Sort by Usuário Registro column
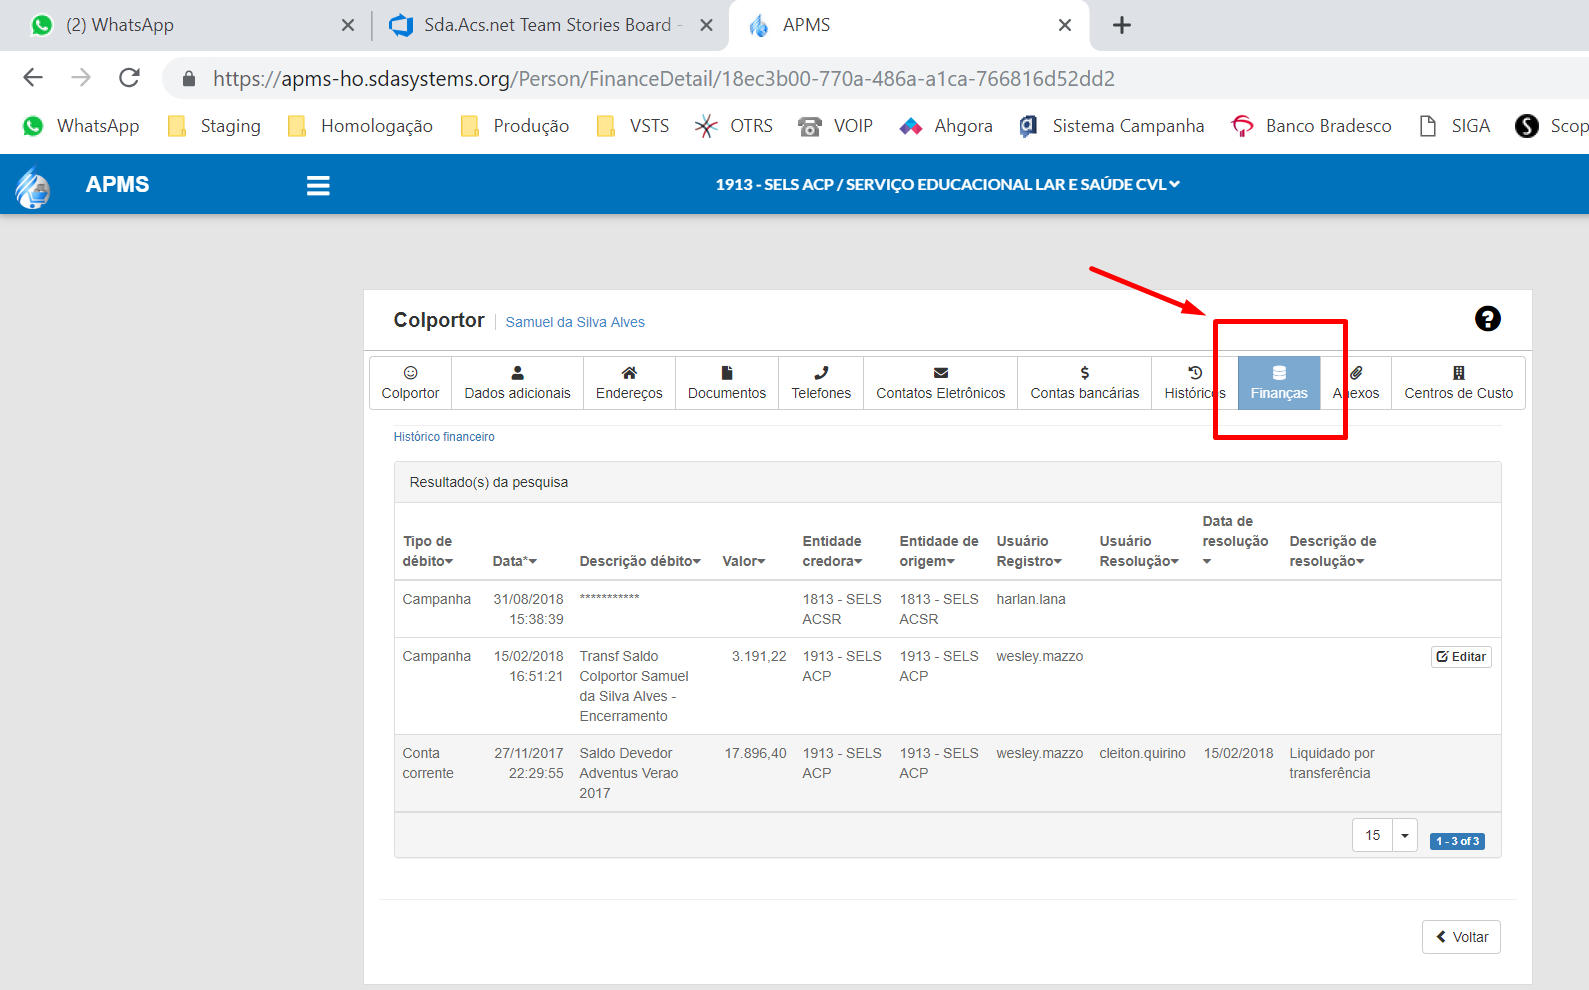The height and width of the screenshot is (990, 1589). pyautogui.click(x=1029, y=551)
